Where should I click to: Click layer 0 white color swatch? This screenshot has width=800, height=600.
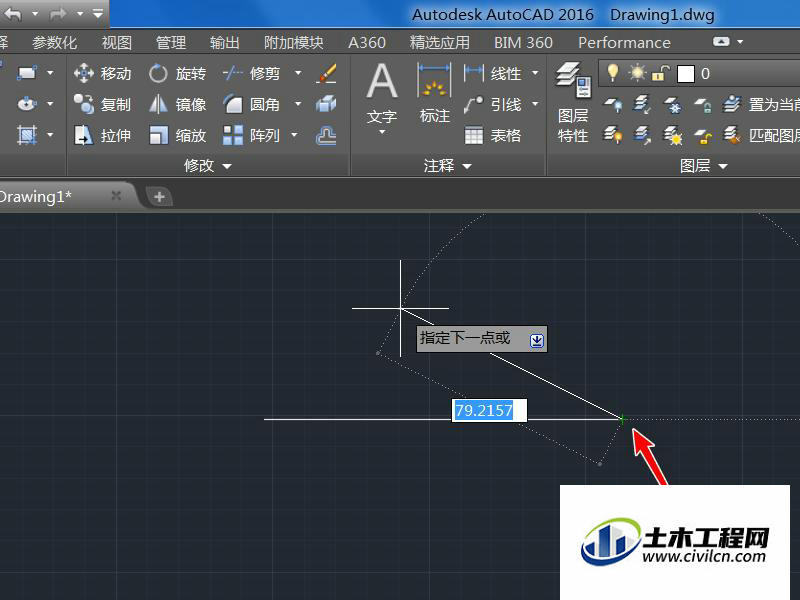click(x=685, y=74)
